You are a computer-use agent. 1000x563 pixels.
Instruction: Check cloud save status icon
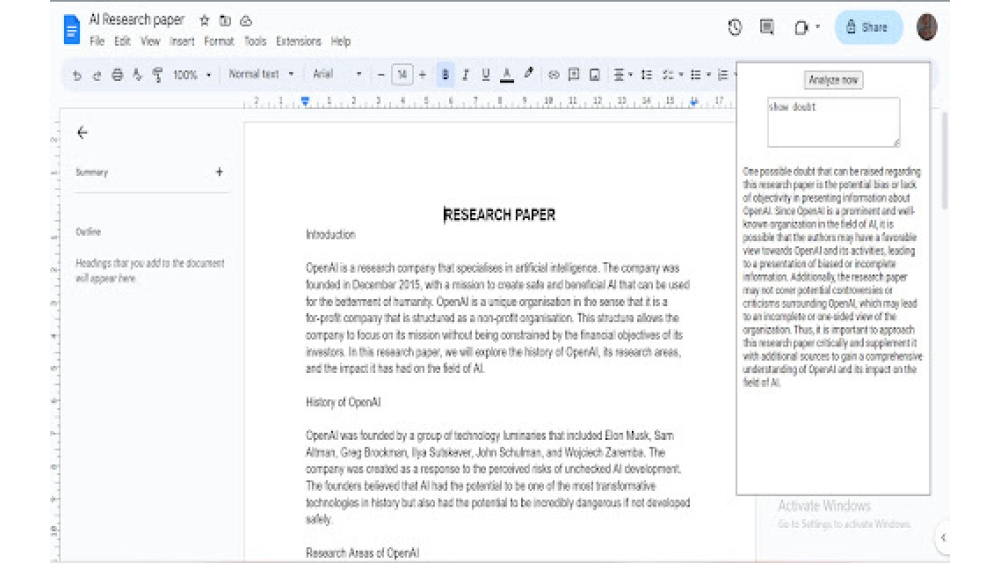click(246, 20)
